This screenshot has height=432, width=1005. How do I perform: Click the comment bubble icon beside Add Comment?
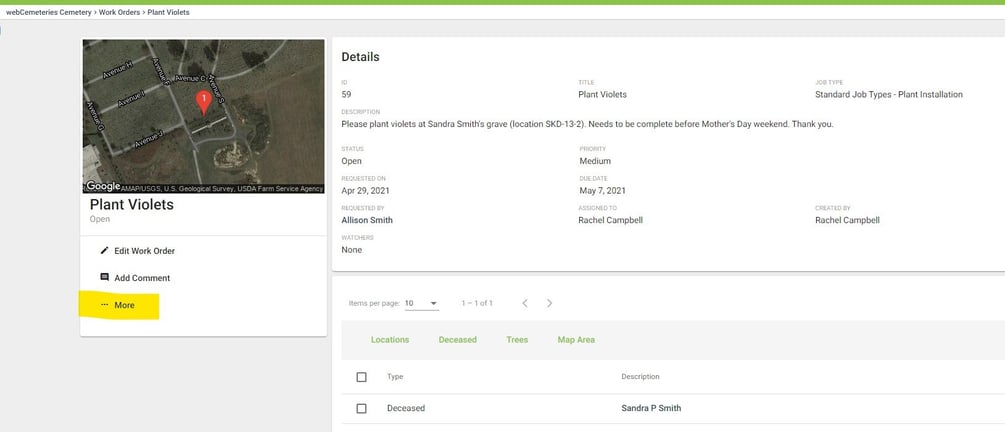(104, 278)
